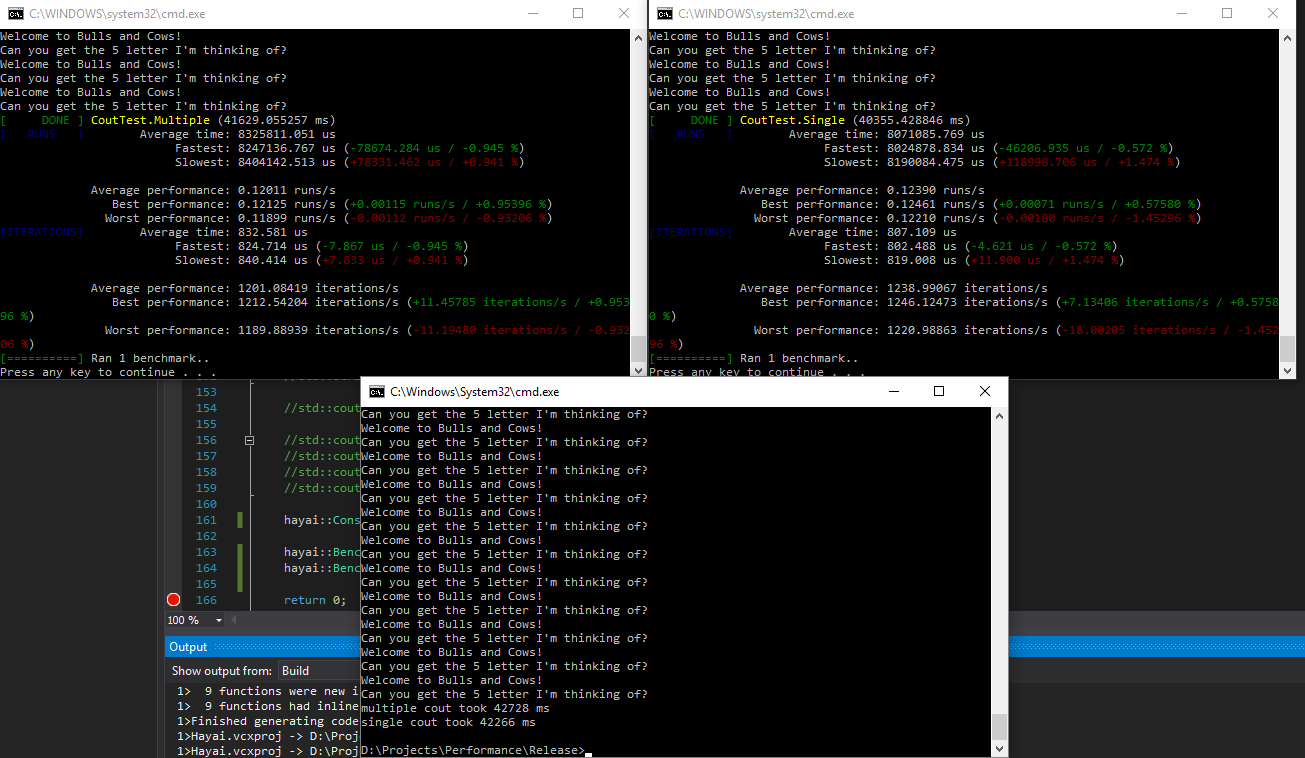Collapse the code block at line 156
Viewport: 1305px width, 758px height.
(250, 440)
